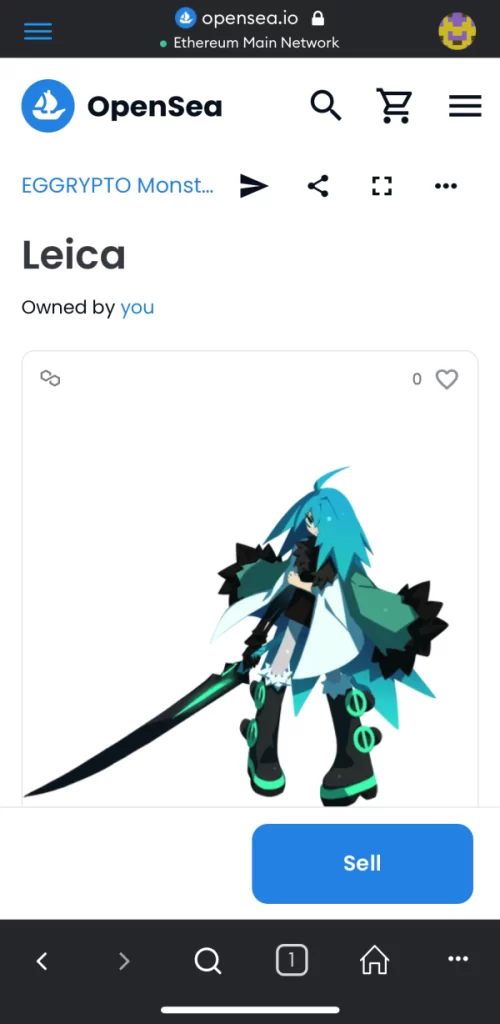Open the browser tabs switcher
This screenshot has height=1024, width=500.
coord(291,961)
